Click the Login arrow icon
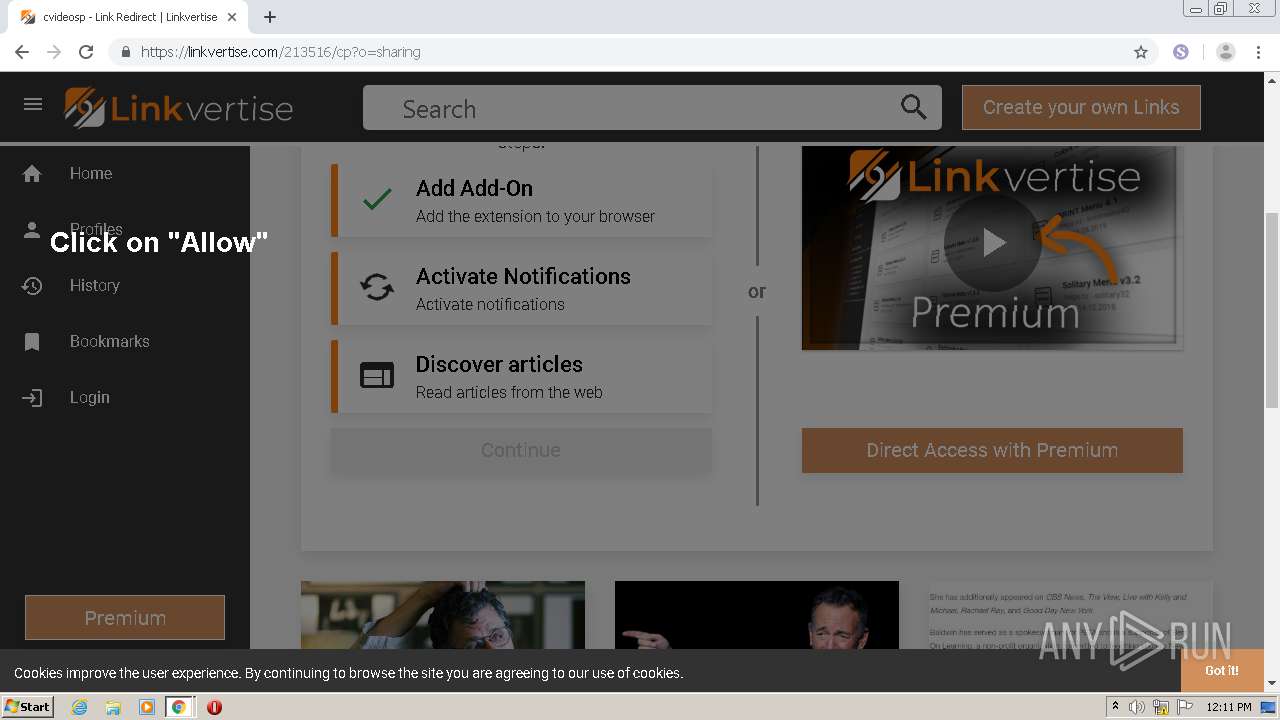1280x720 pixels. pos(32,398)
